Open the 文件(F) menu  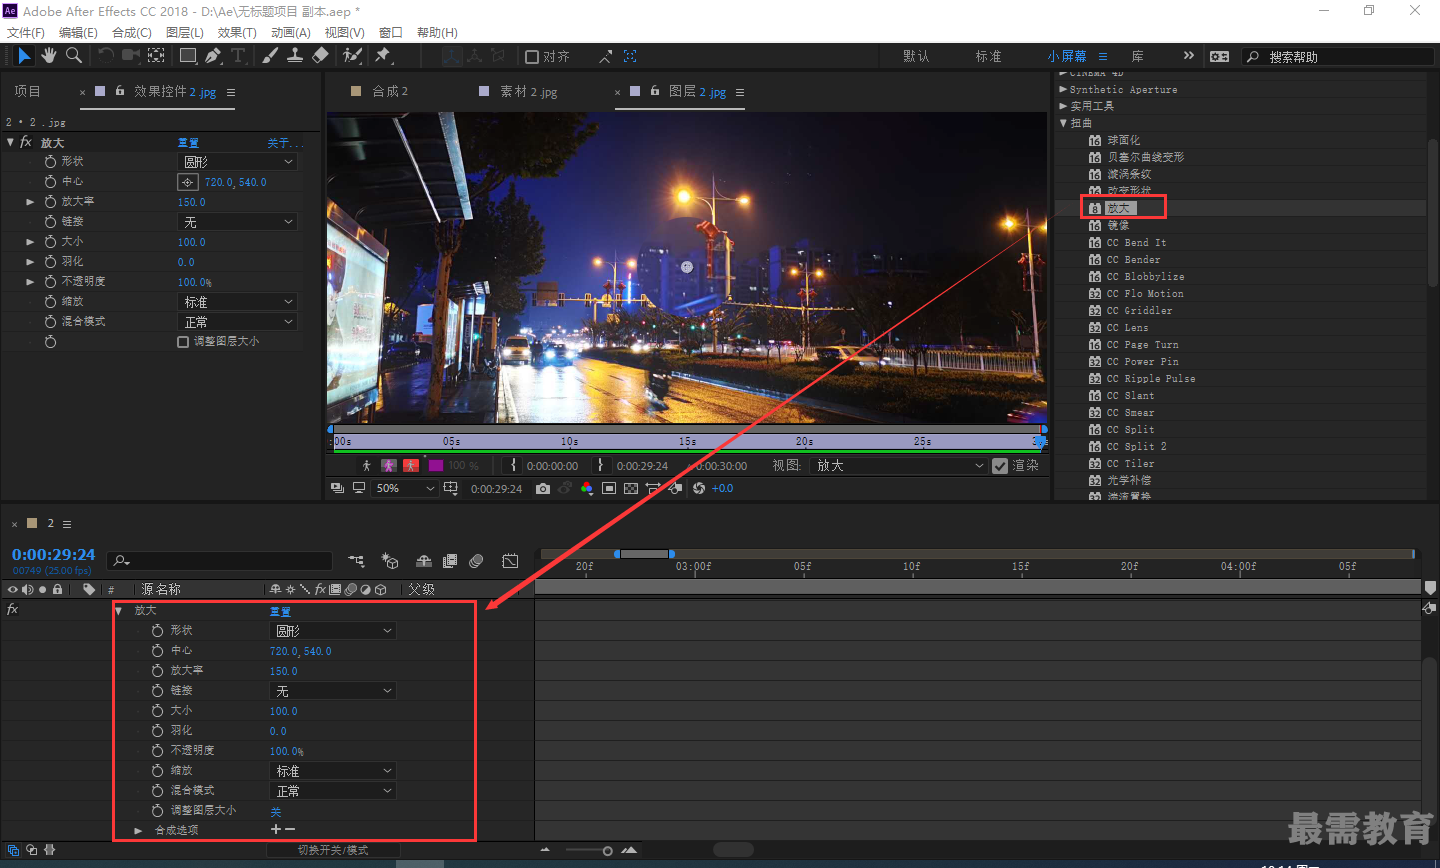tap(26, 33)
